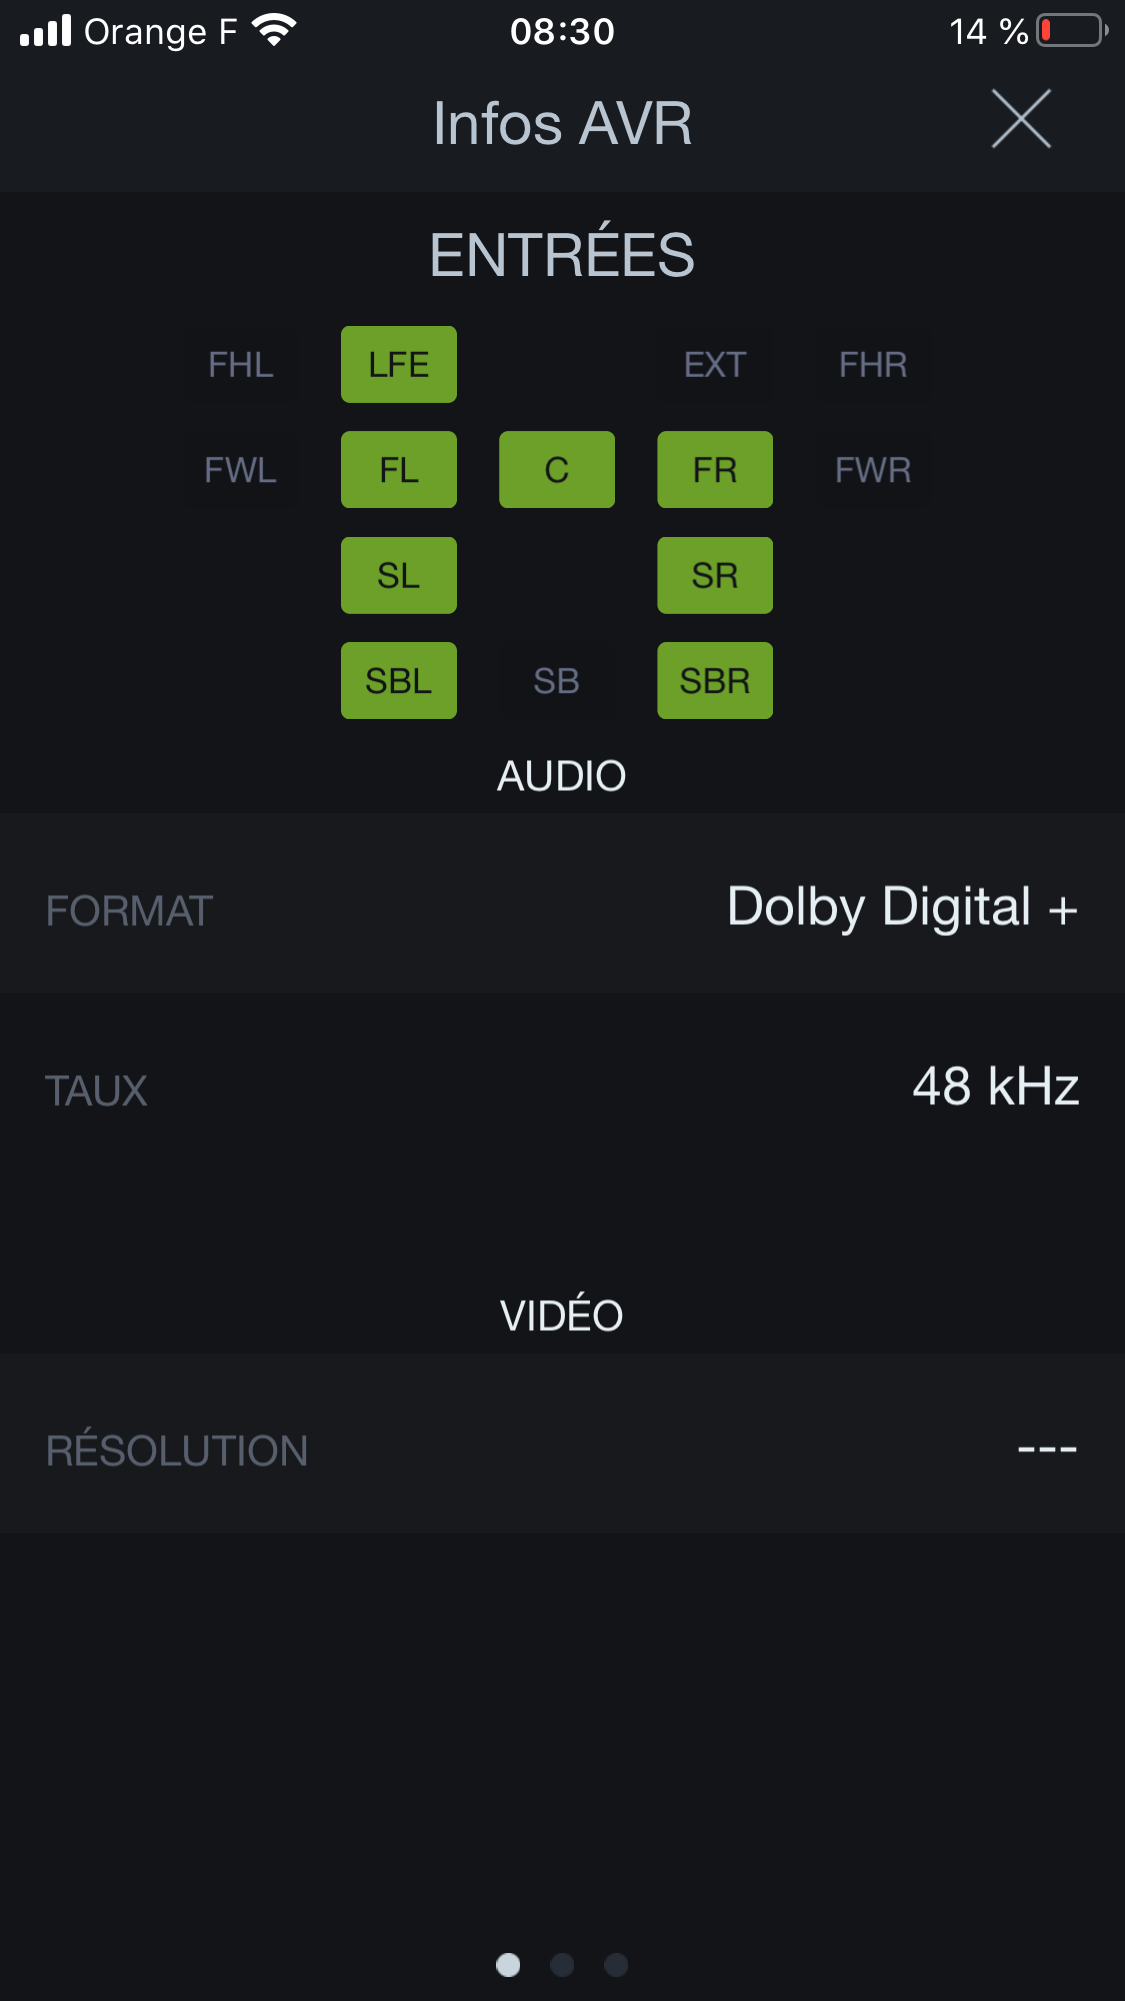Tap the inactive FWR channel

(x=873, y=470)
